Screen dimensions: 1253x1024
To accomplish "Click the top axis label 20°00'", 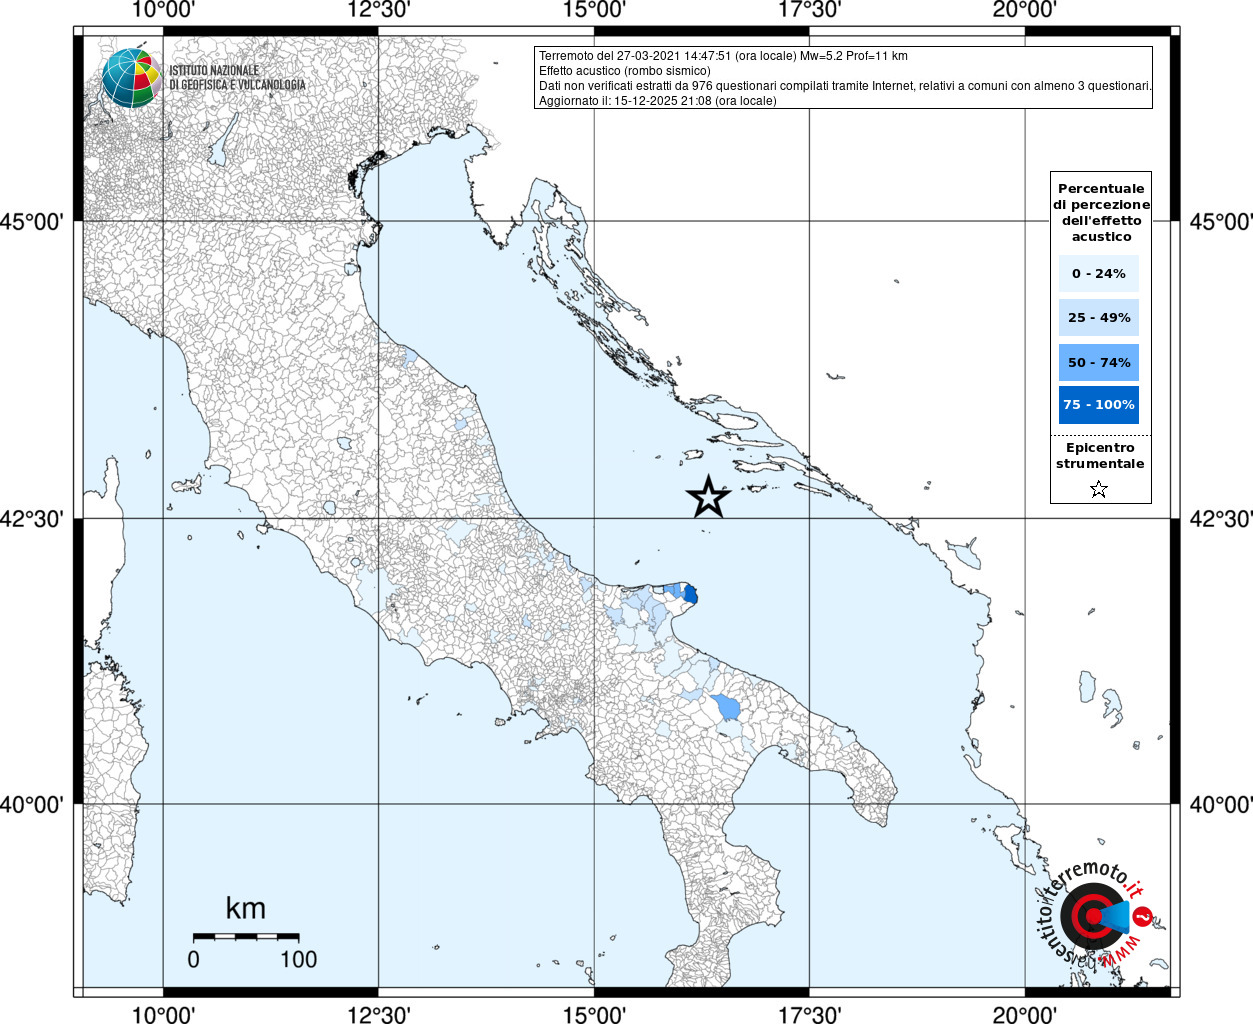I will 1025,10.
